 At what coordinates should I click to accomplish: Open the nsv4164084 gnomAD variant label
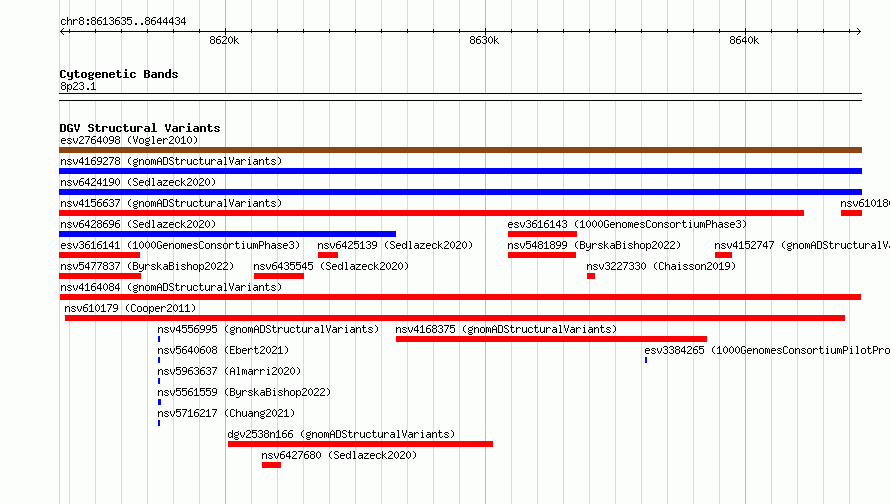[171, 287]
